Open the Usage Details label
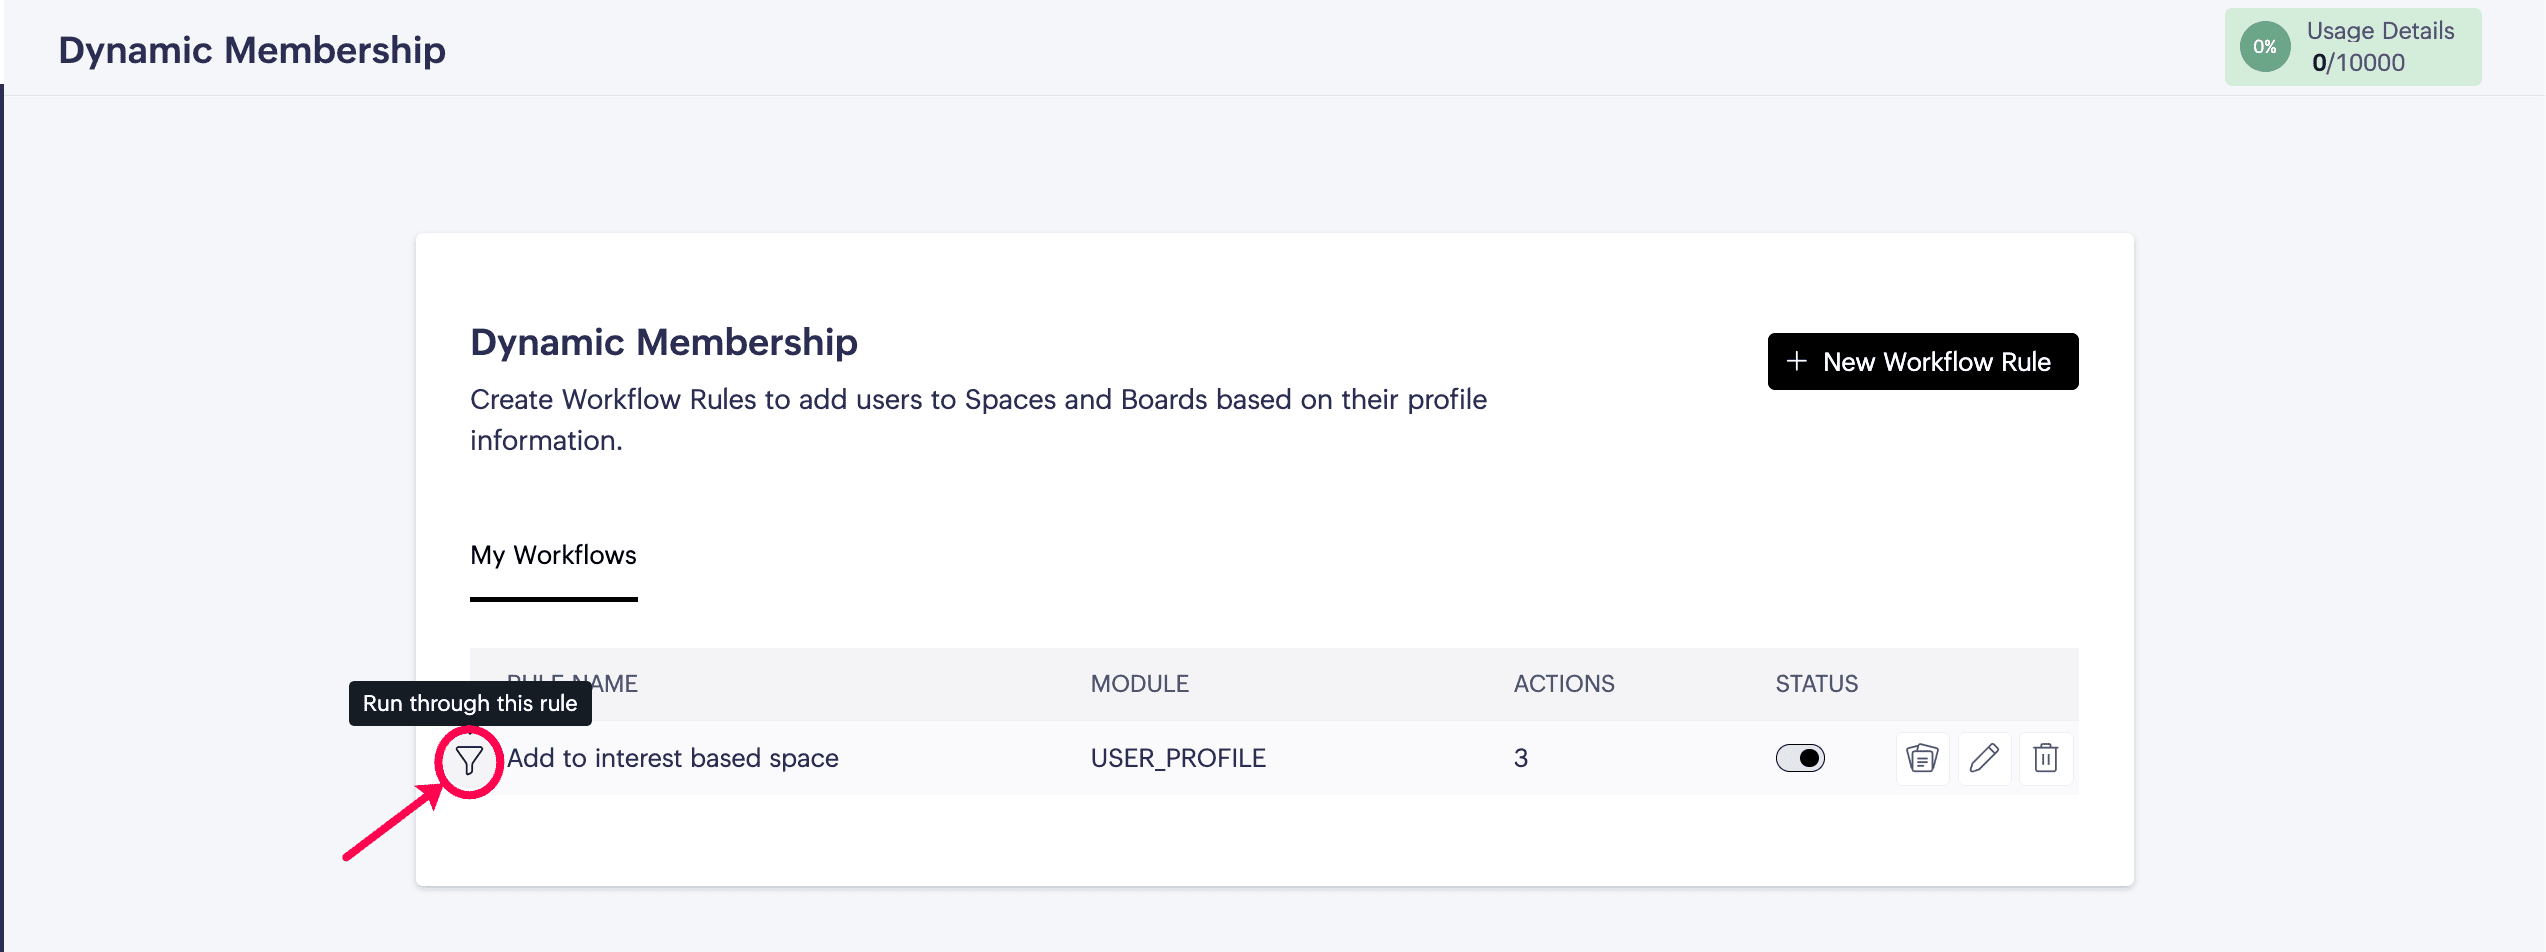This screenshot has width=2546, height=952. (x=2380, y=31)
